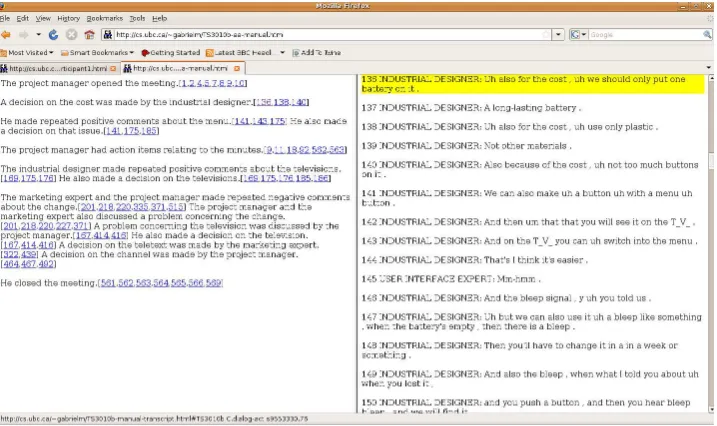Open link 561 in the closed meeting sentence
The image size is (717, 426).
108,283
